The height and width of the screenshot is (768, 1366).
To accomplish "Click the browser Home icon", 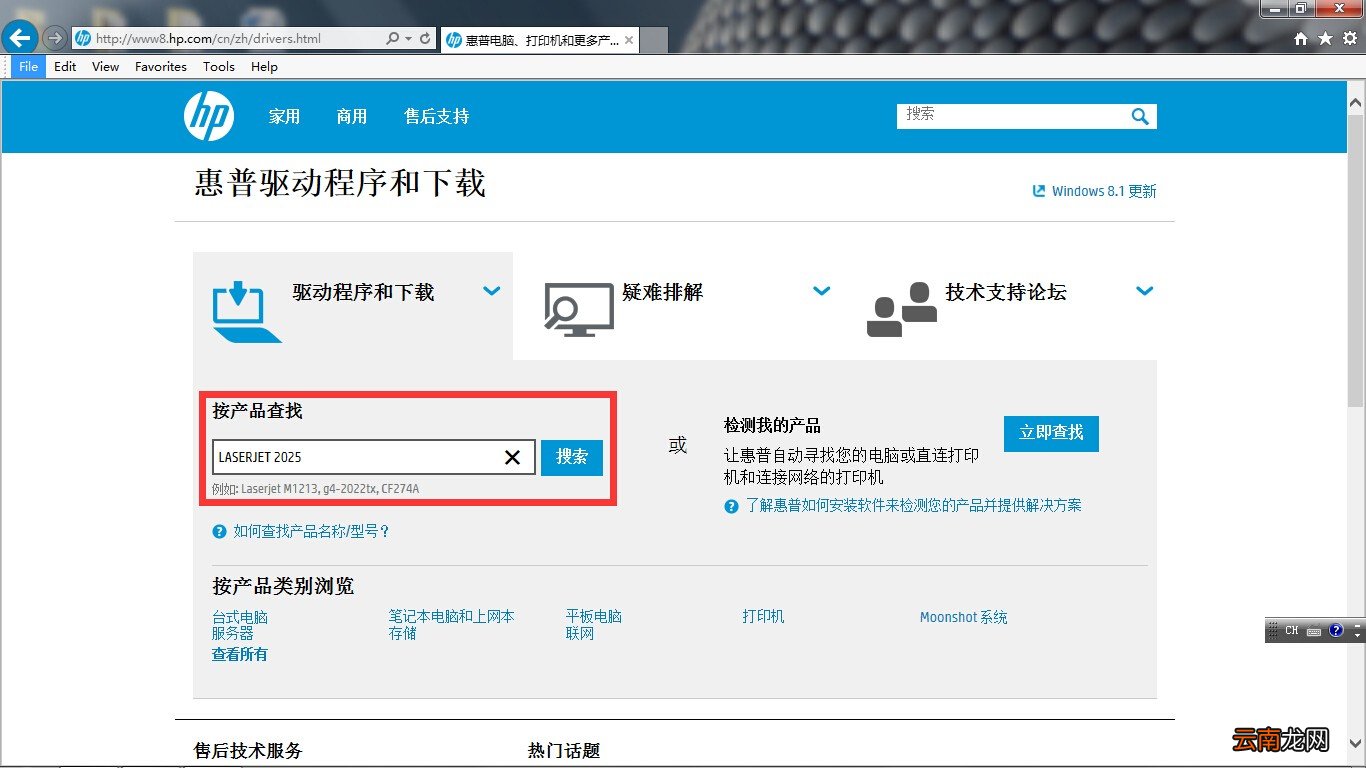I will (x=1301, y=39).
